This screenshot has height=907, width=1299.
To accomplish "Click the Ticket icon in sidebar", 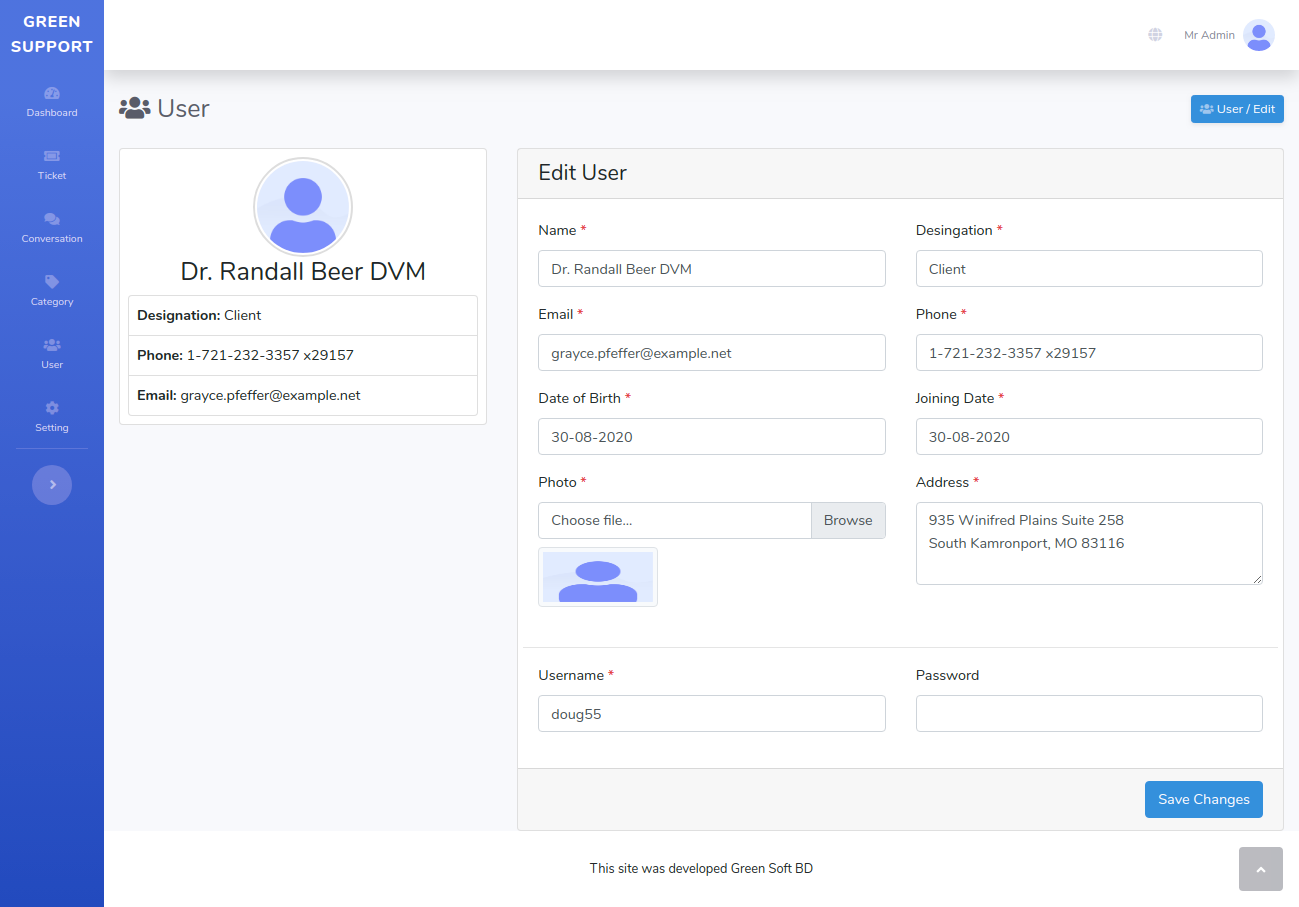I will (x=52, y=156).
